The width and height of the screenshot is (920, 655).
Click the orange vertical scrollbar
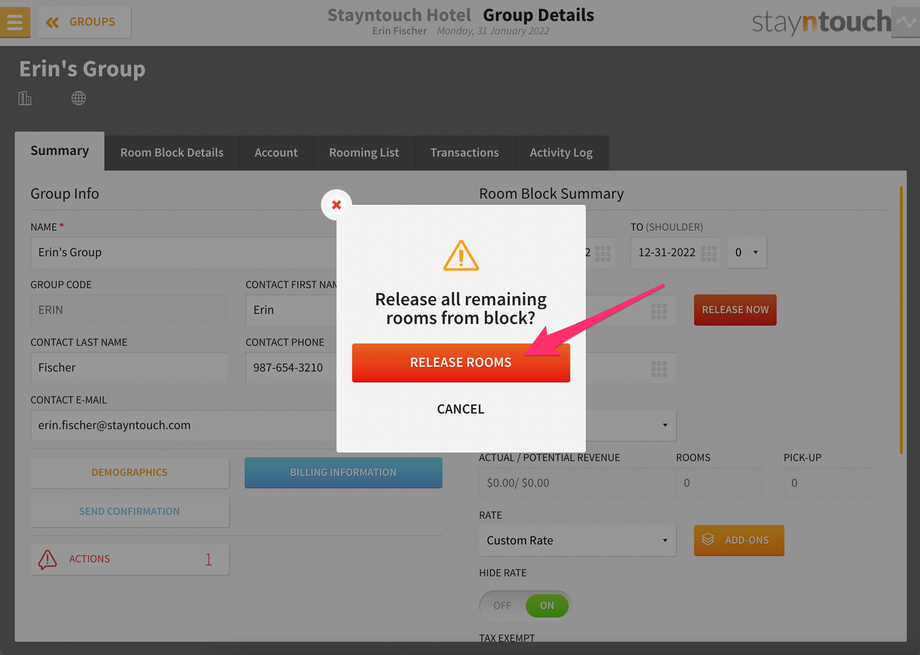click(x=901, y=320)
